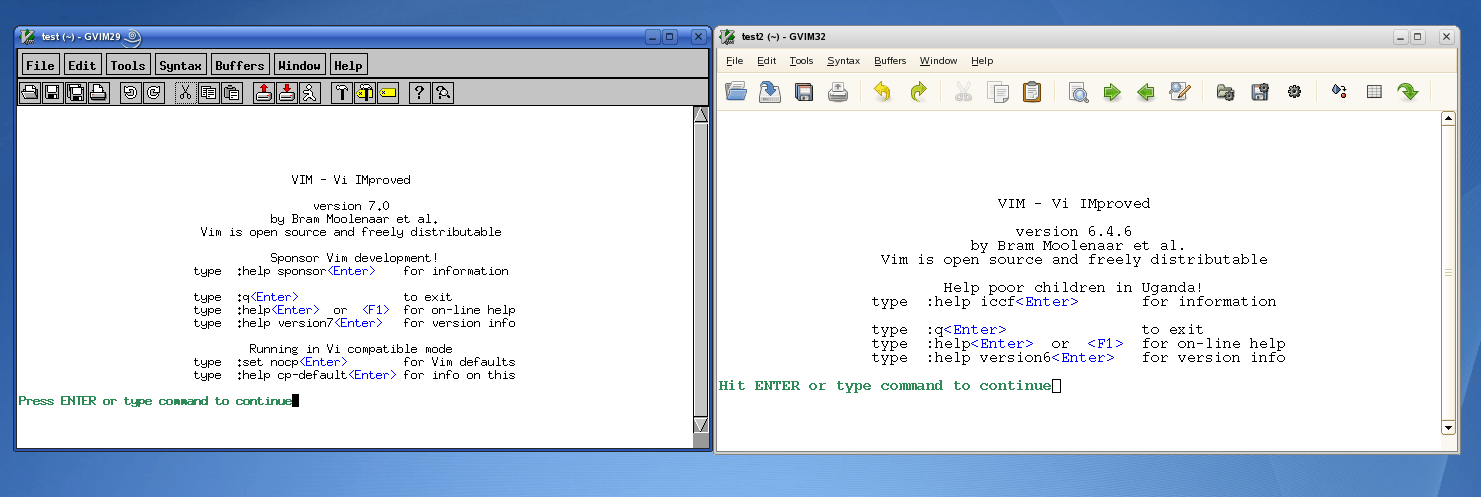Jump to tag with GVIM32 curved green arrow
The width and height of the screenshot is (1481, 497).
[1408, 92]
